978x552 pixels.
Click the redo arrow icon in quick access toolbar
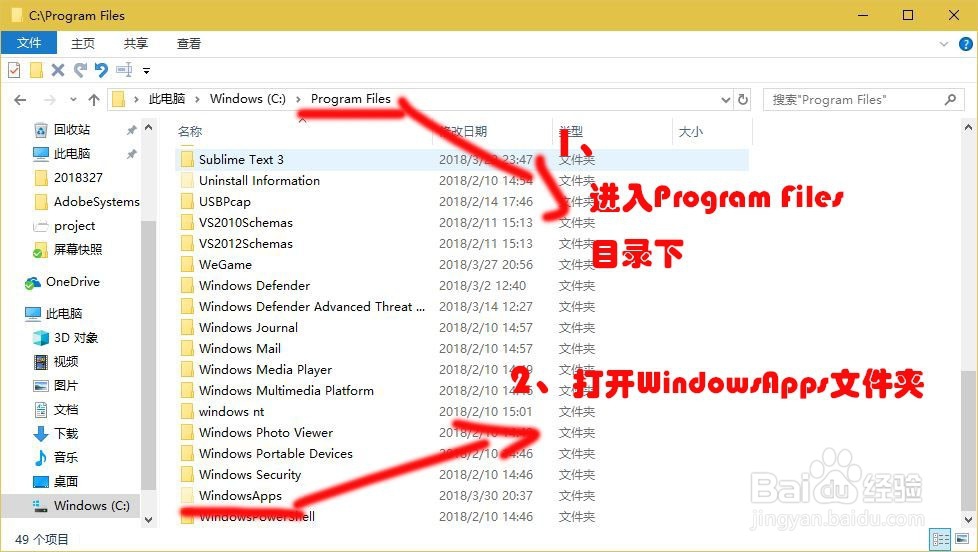[80, 70]
